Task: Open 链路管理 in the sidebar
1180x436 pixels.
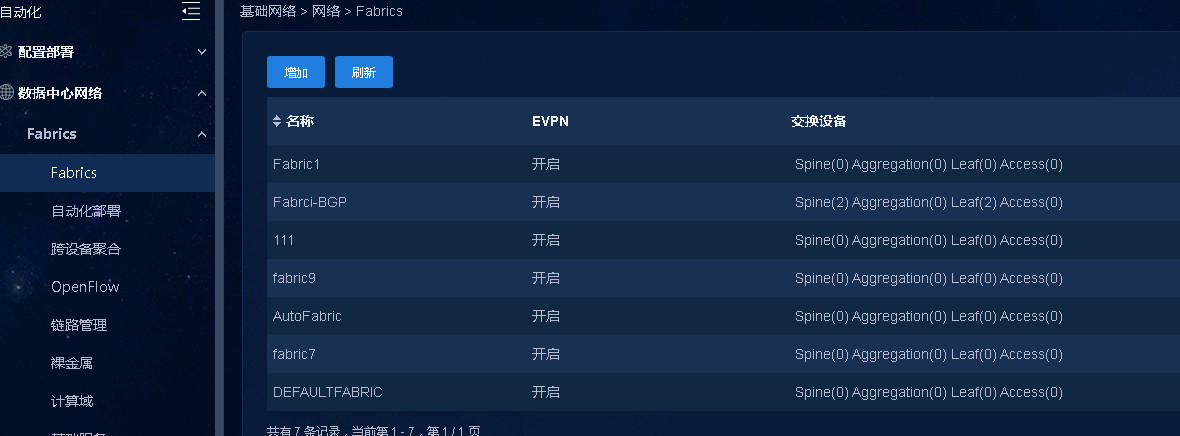Action: click(79, 325)
